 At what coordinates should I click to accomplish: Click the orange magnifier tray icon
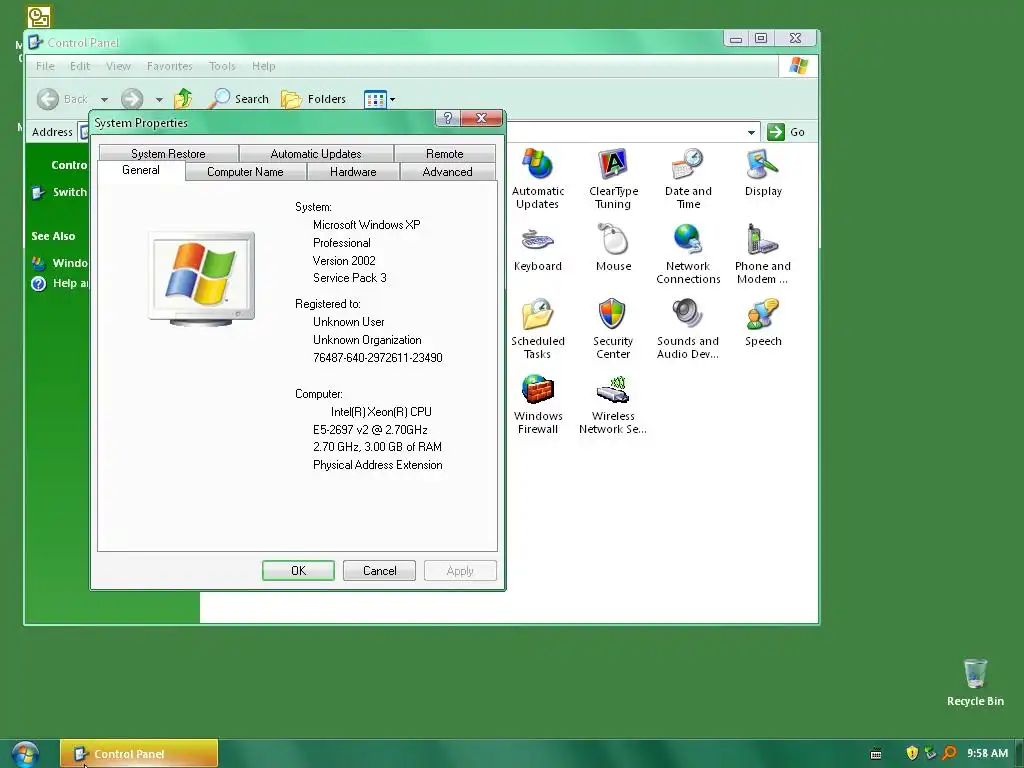949,753
